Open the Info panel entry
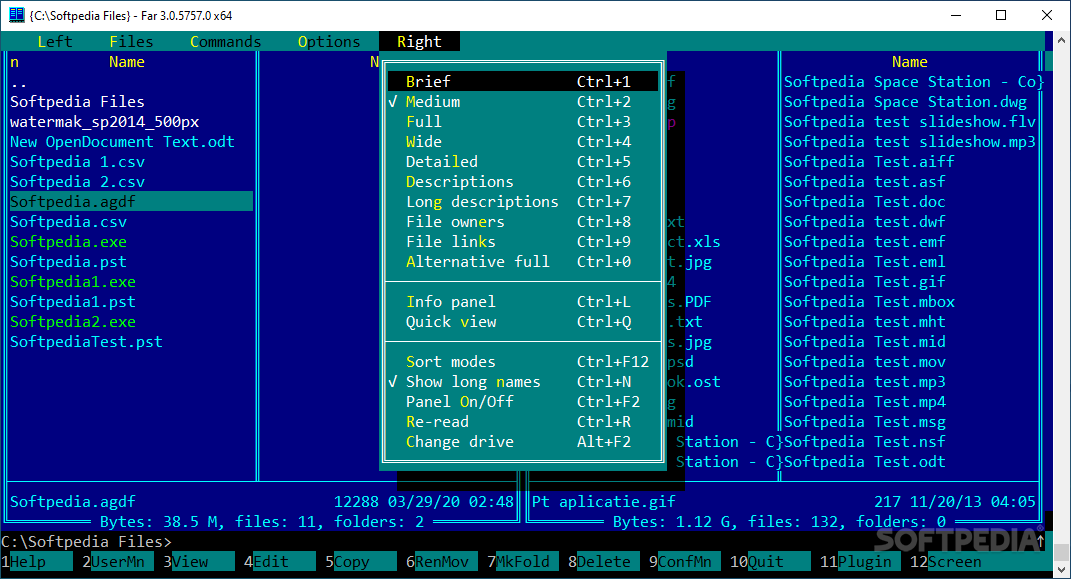Viewport: 1071px width, 579px height. tap(523, 302)
